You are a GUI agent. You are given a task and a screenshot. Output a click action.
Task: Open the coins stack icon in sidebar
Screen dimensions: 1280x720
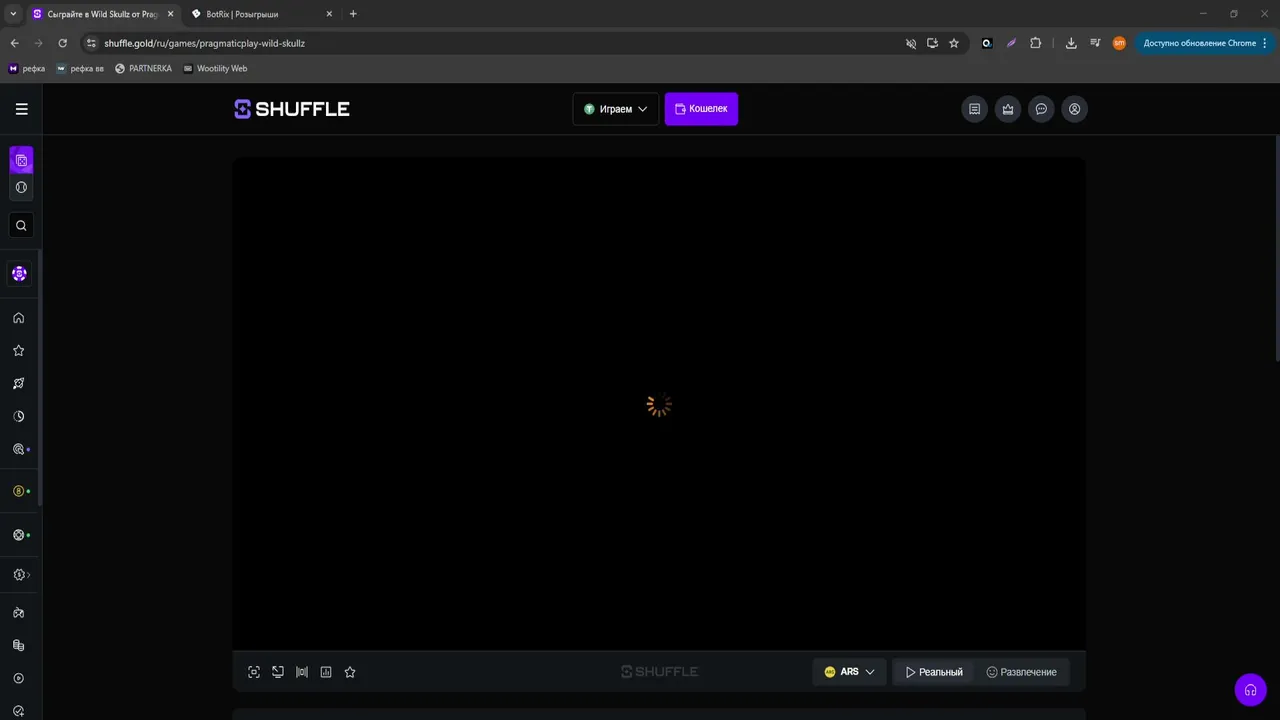coord(18,646)
